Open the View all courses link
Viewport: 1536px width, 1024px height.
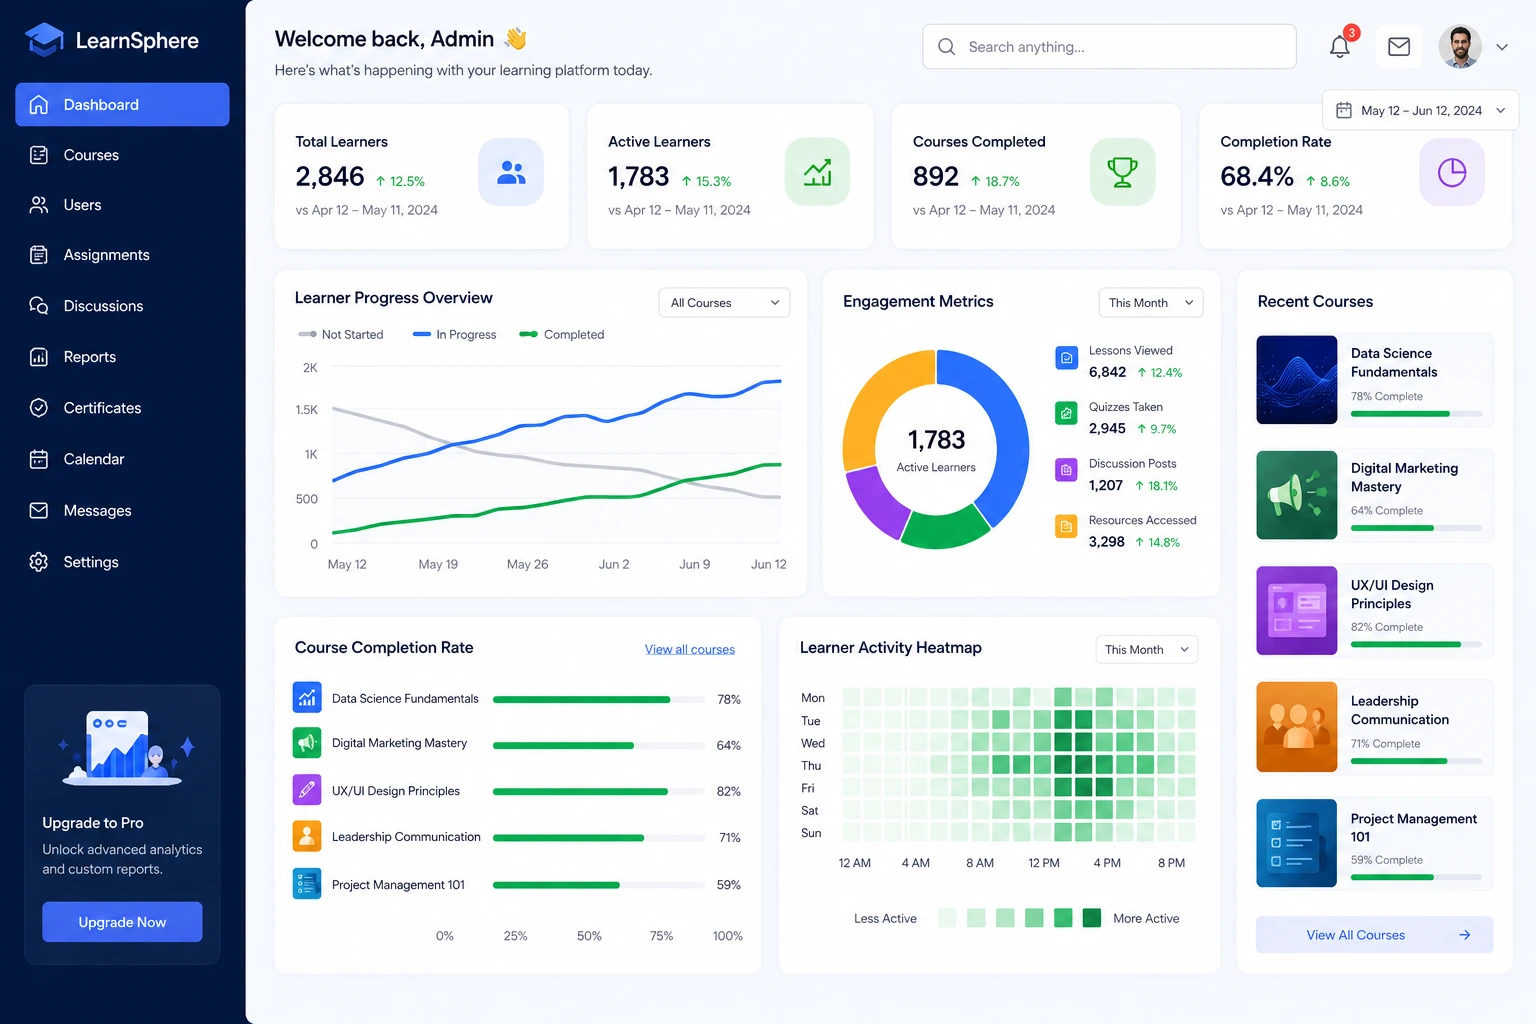690,650
